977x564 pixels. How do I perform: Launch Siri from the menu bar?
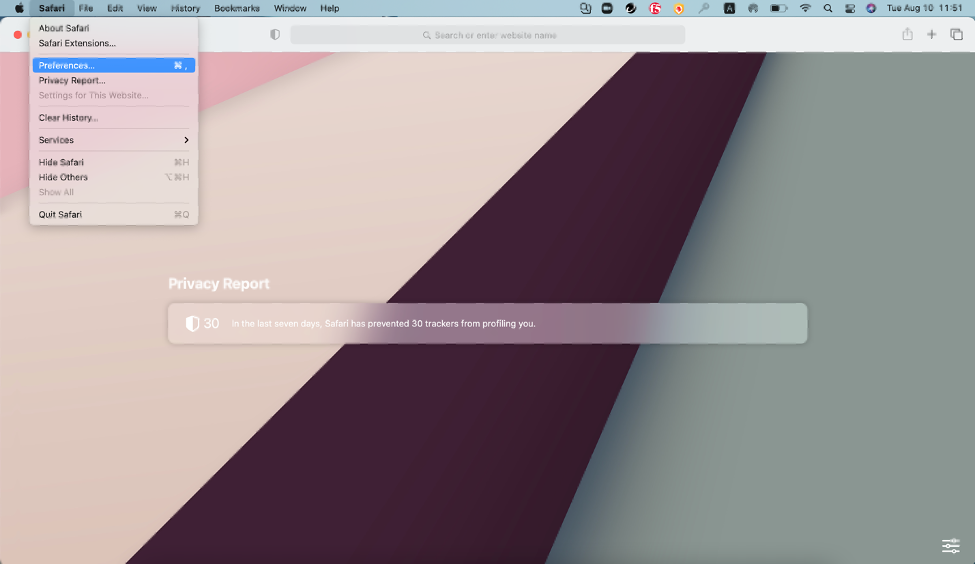pos(871,8)
